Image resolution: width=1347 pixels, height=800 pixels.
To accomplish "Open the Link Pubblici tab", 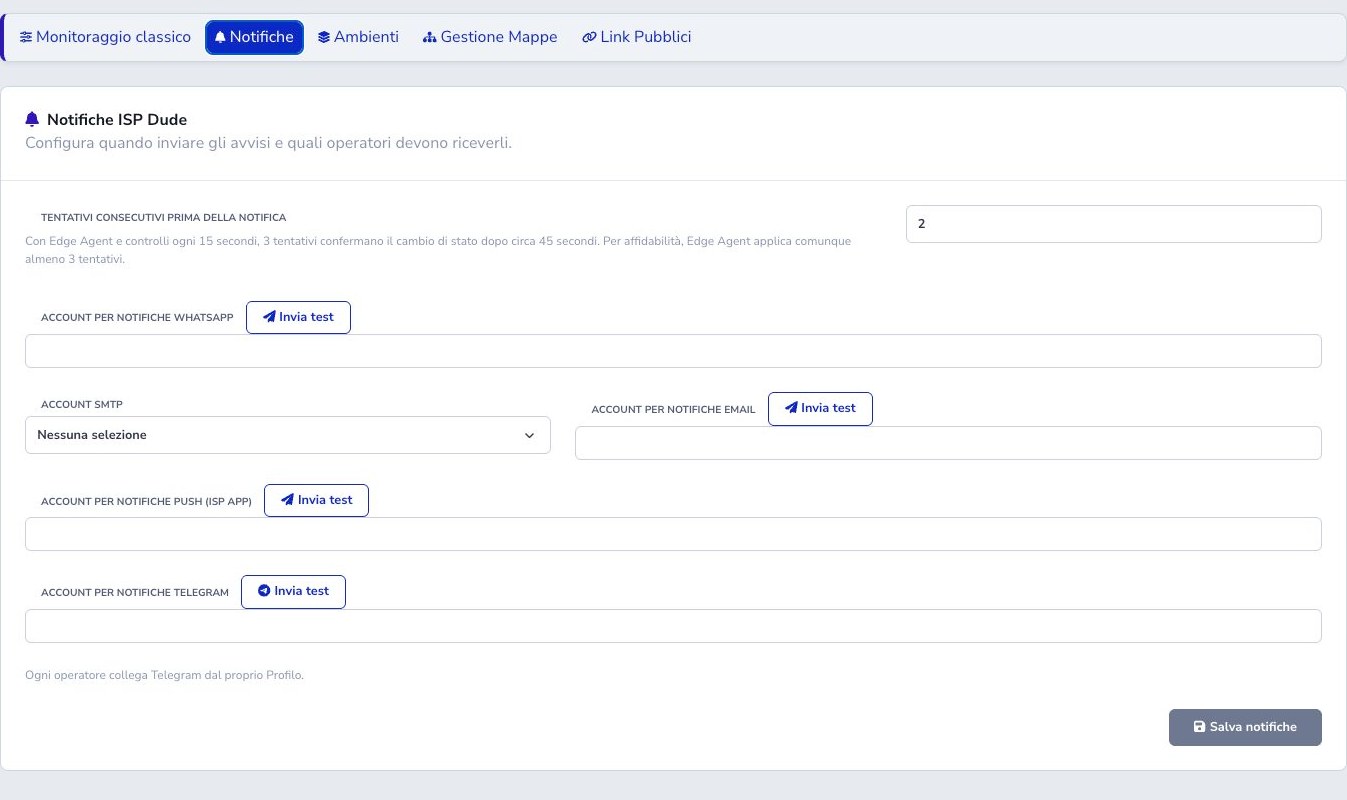I will click(636, 37).
